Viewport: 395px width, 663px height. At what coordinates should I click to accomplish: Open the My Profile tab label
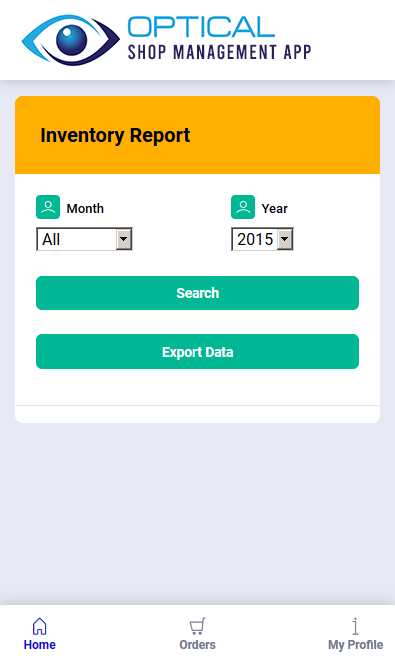355,645
